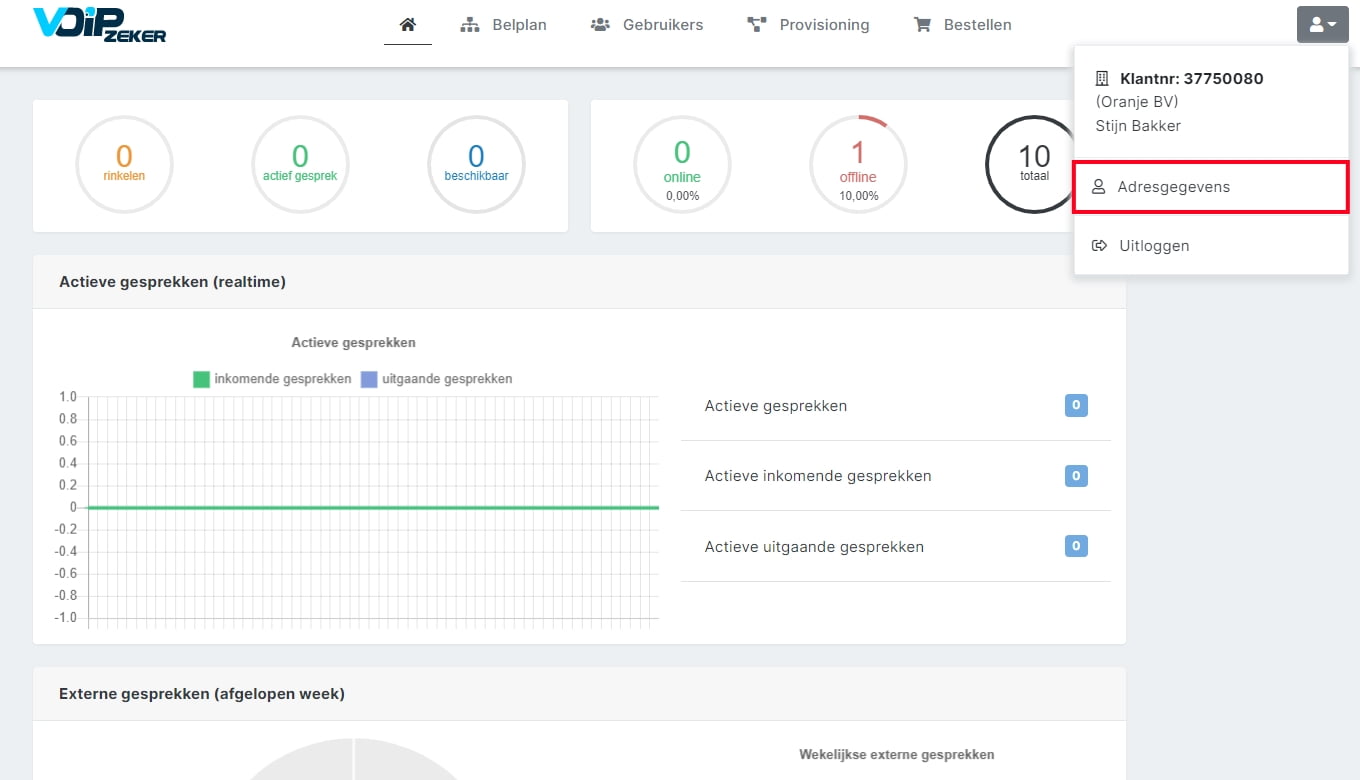Select Uitloggen from the user menu
The image size is (1360, 780).
(x=1211, y=246)
